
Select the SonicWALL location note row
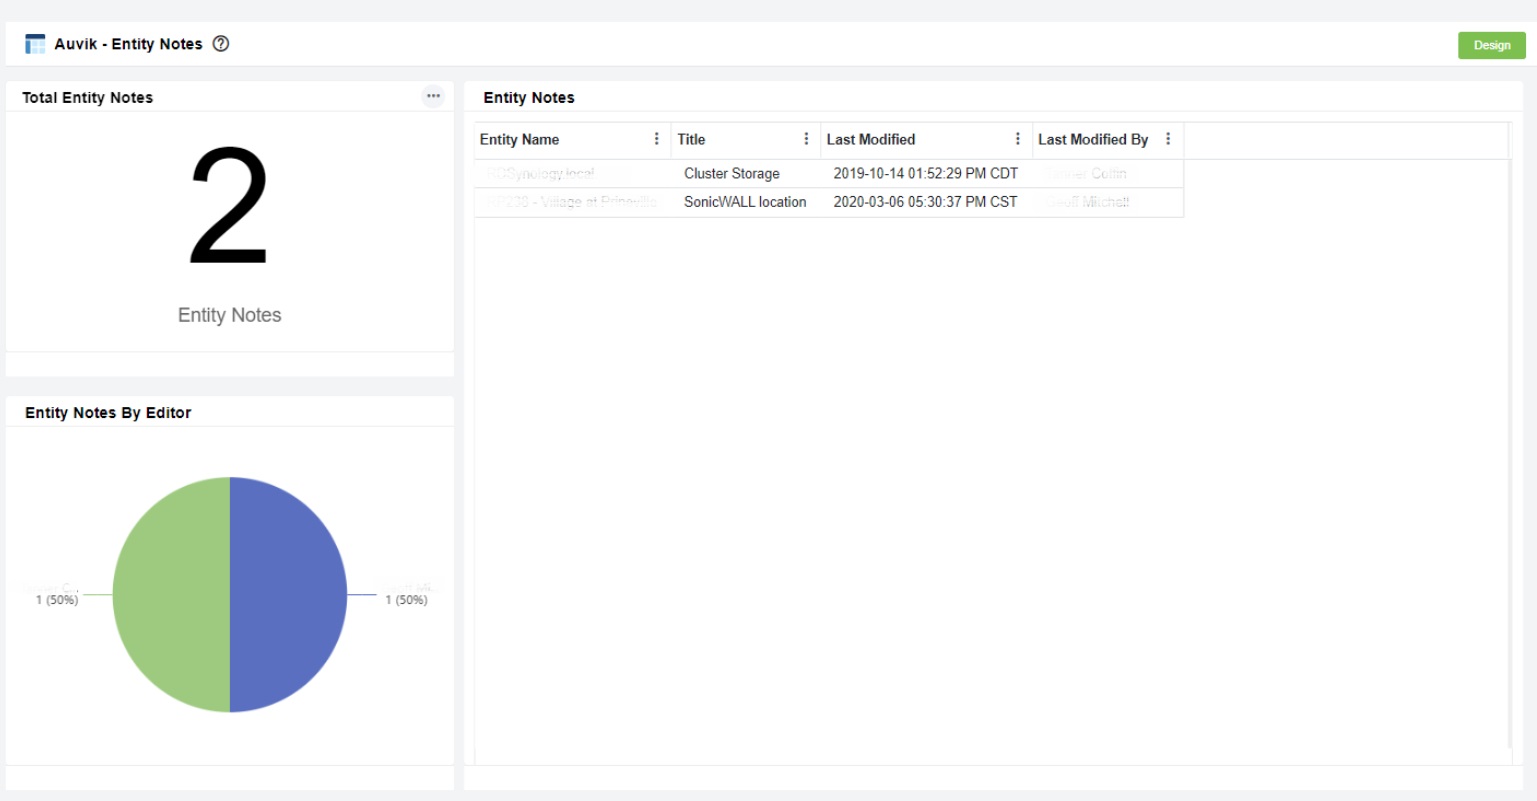click(x=744, y=202)
